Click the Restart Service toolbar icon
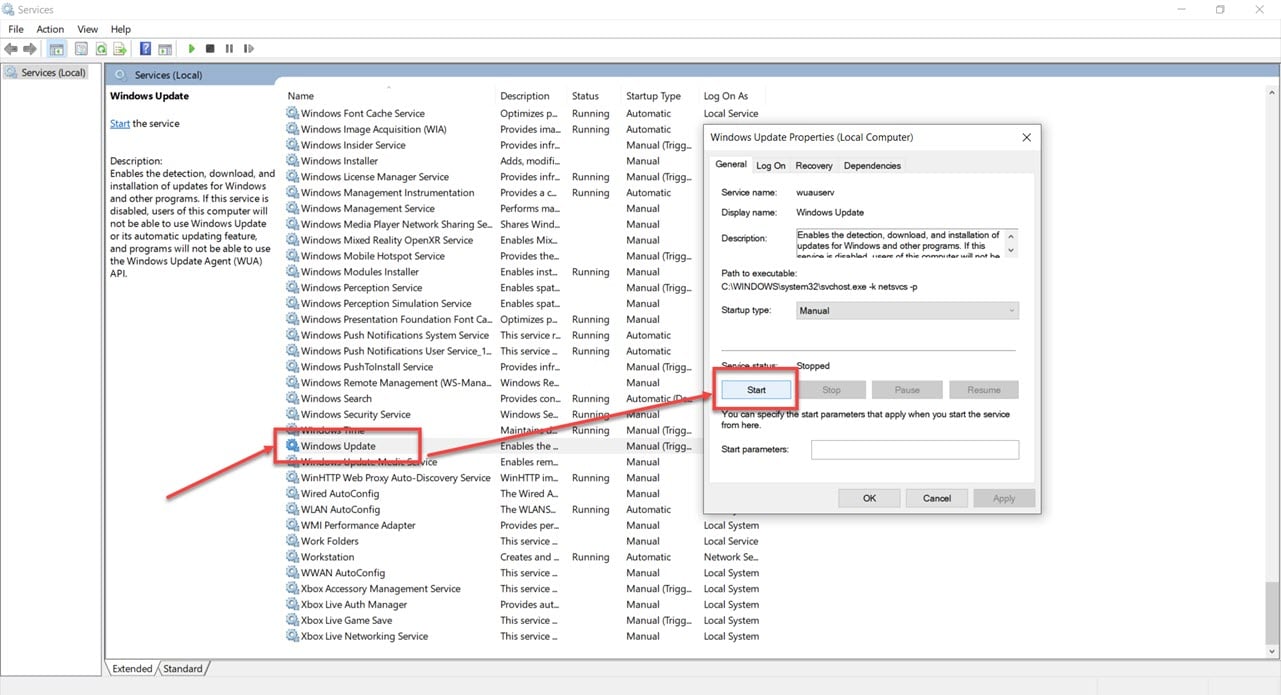 (x=248, y=48)
